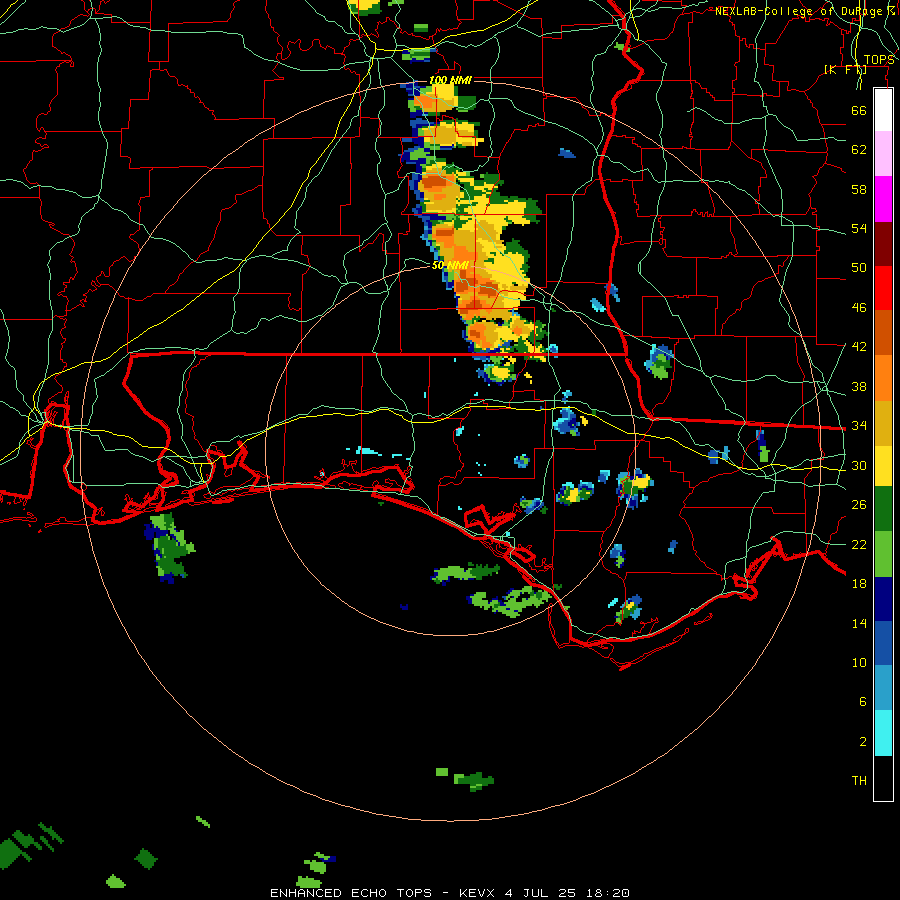900x900 pixels.
Task: Click the TH legend label
Action: tap(859, 781)
